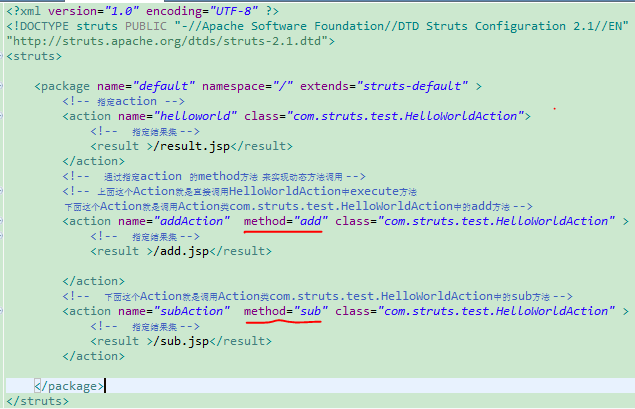Click the <result> opening tag before /add.jsp

pyautogui.click(x=121, y=251)
